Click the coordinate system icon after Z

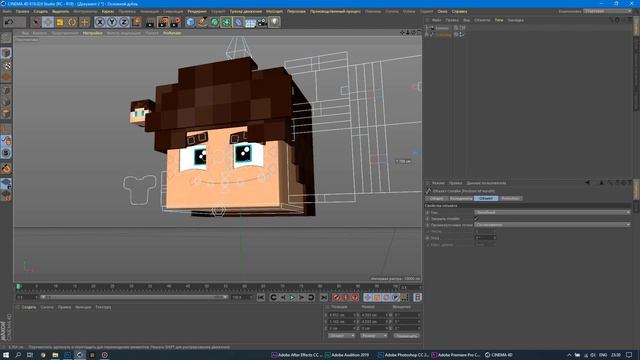tap(137, 22)
